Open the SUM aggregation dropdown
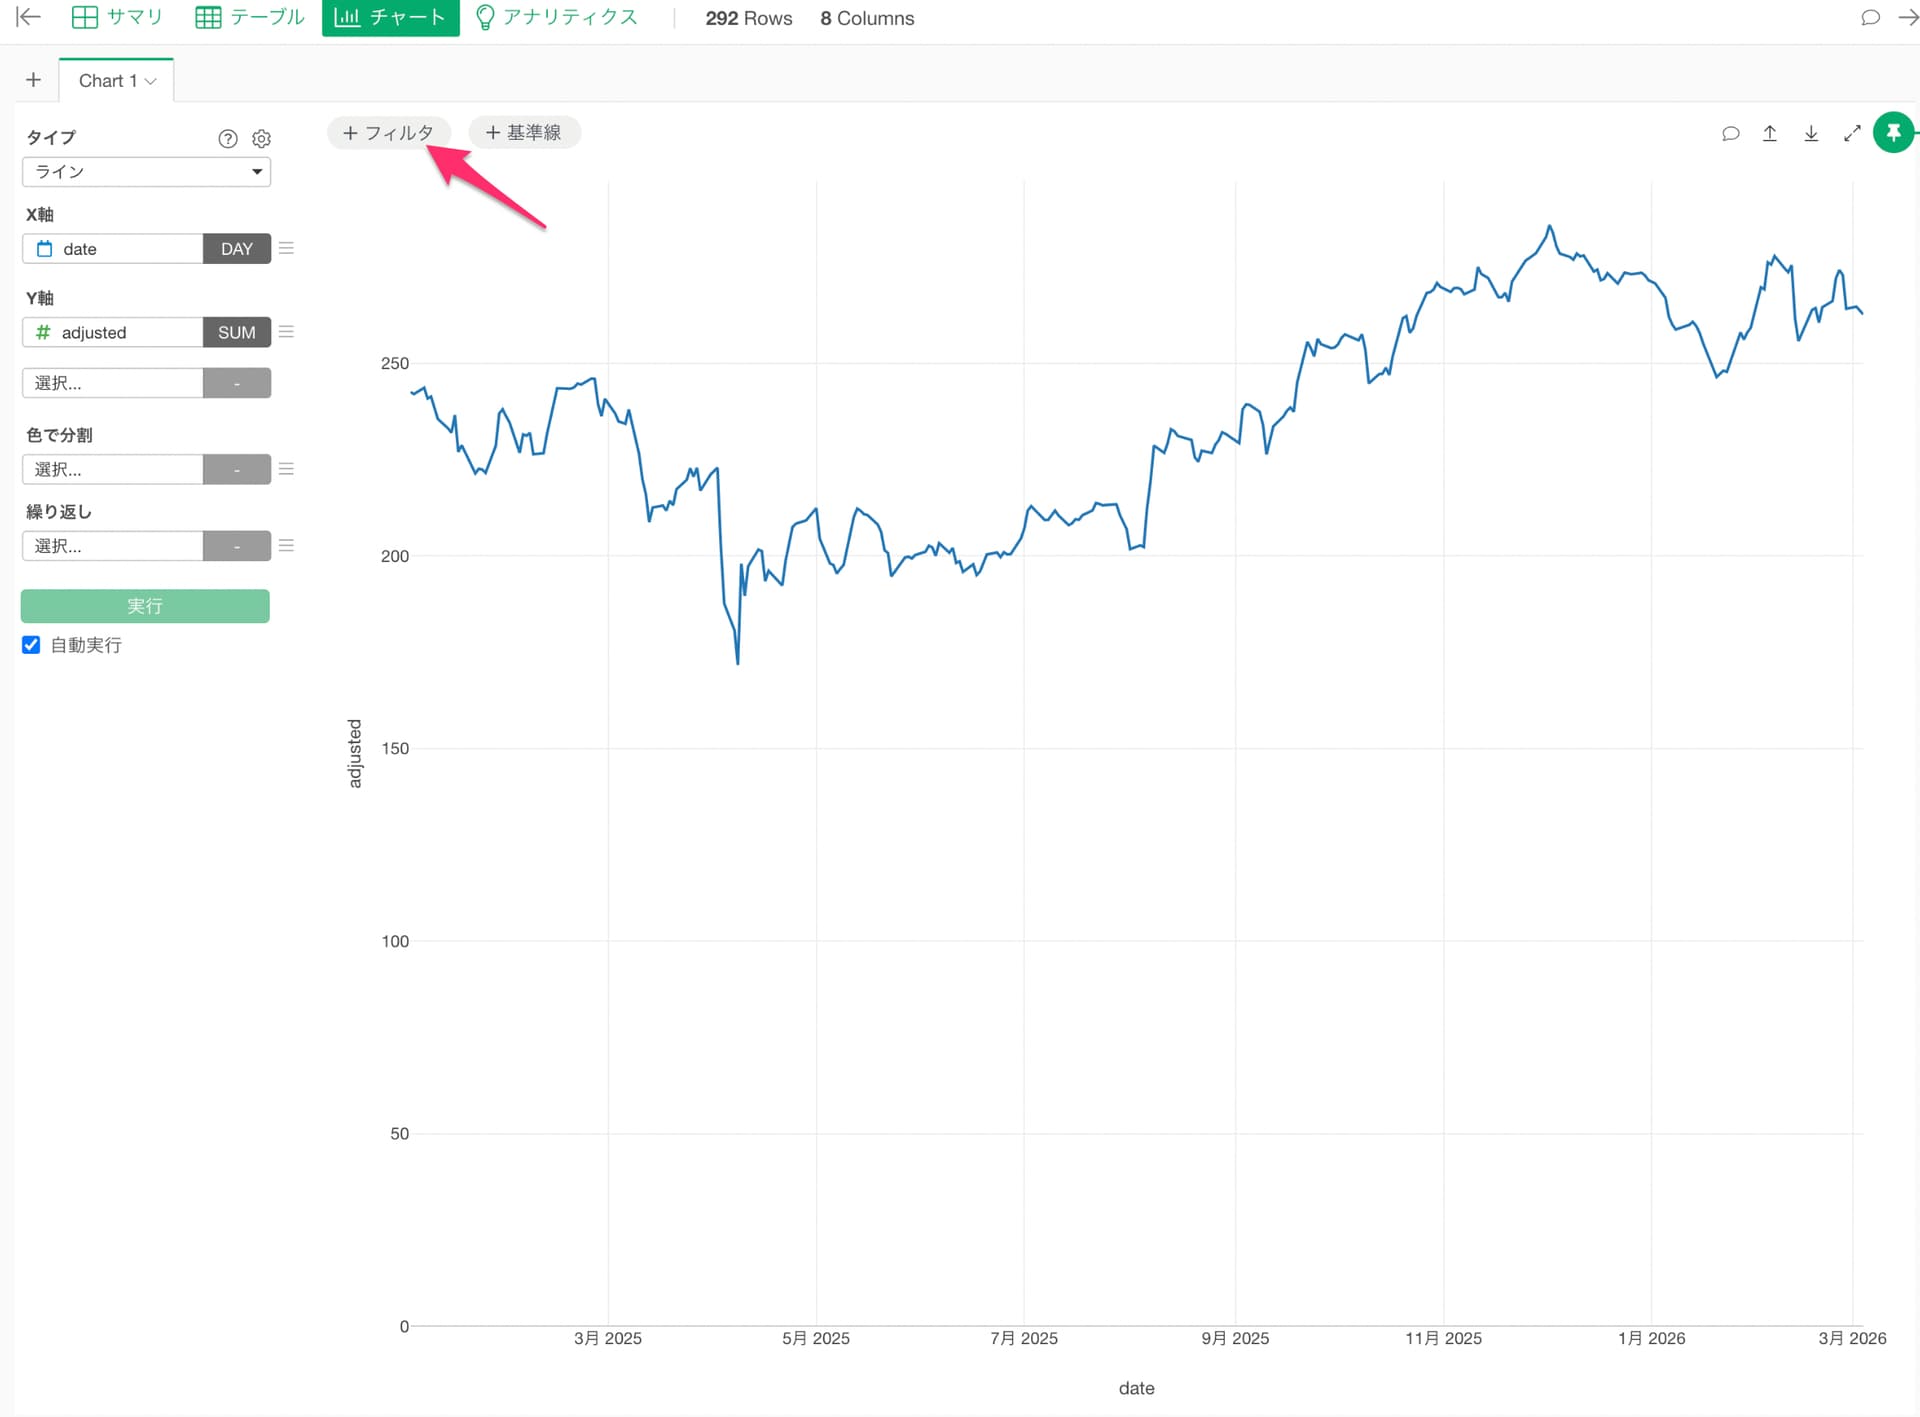This screenshot has width=1920, height=1417. point(236,333)
